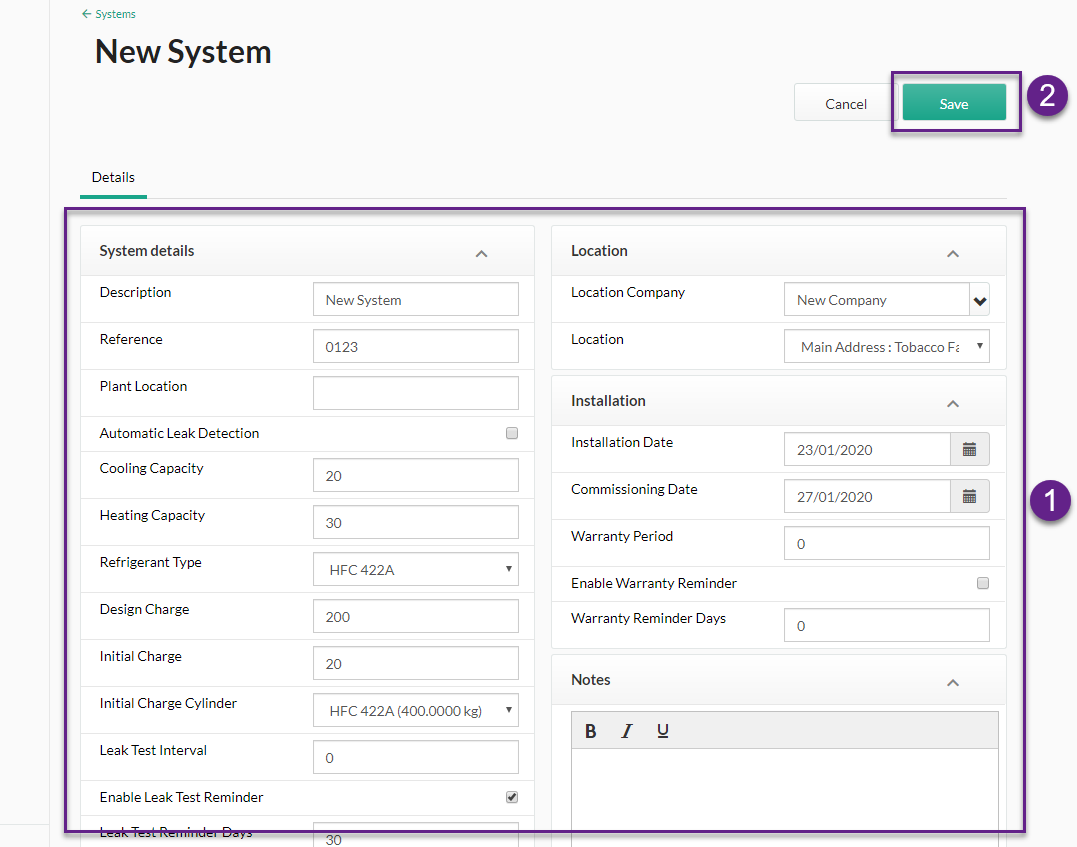
Task: Click the Installation Date text field
Action: [x=868, y=449]
